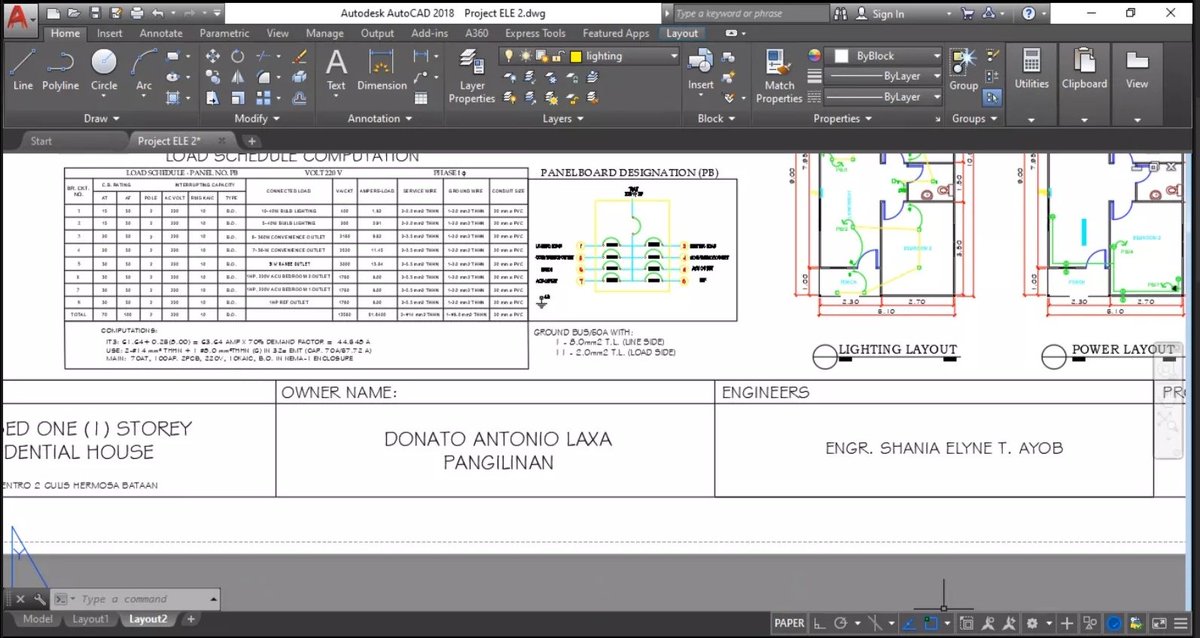Toggle Object Snap in status bar
Screen dimensions: 1200x638
(932, 623)
